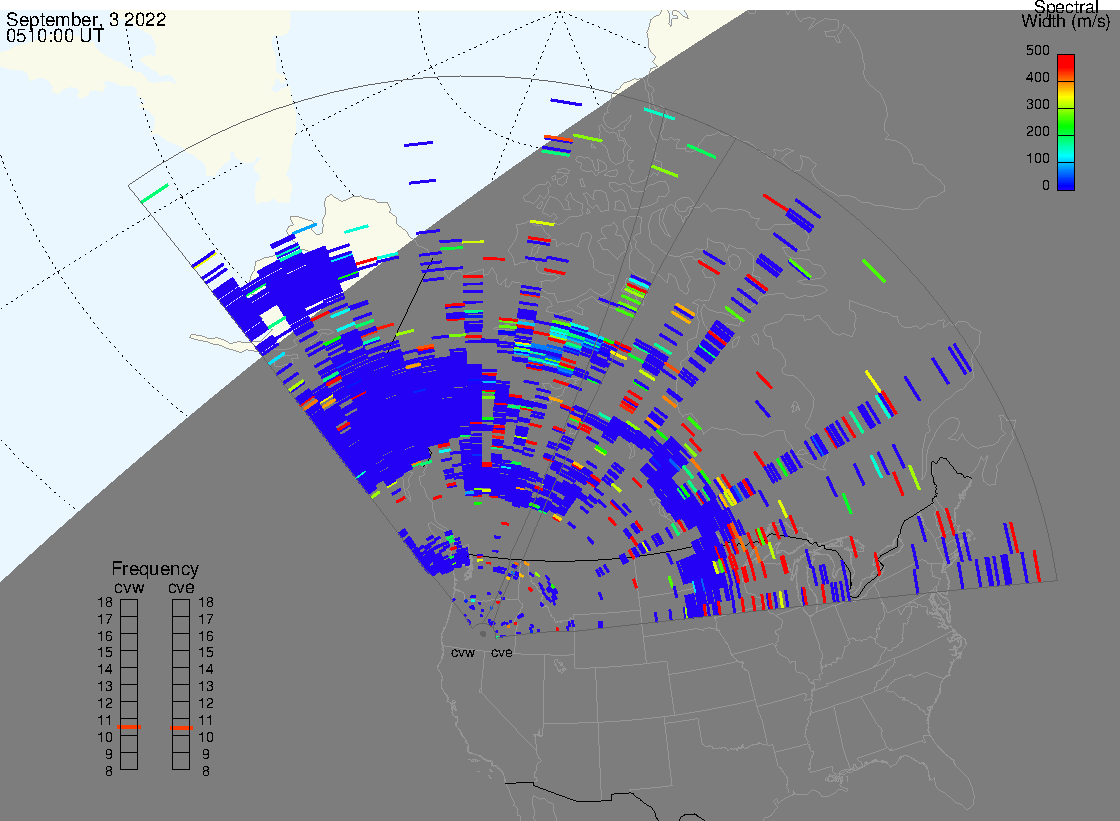Click the 16 label beside cve scale
Image resolution: width=1120 pixels, height=821 pixels.
[x=206, y=636]
